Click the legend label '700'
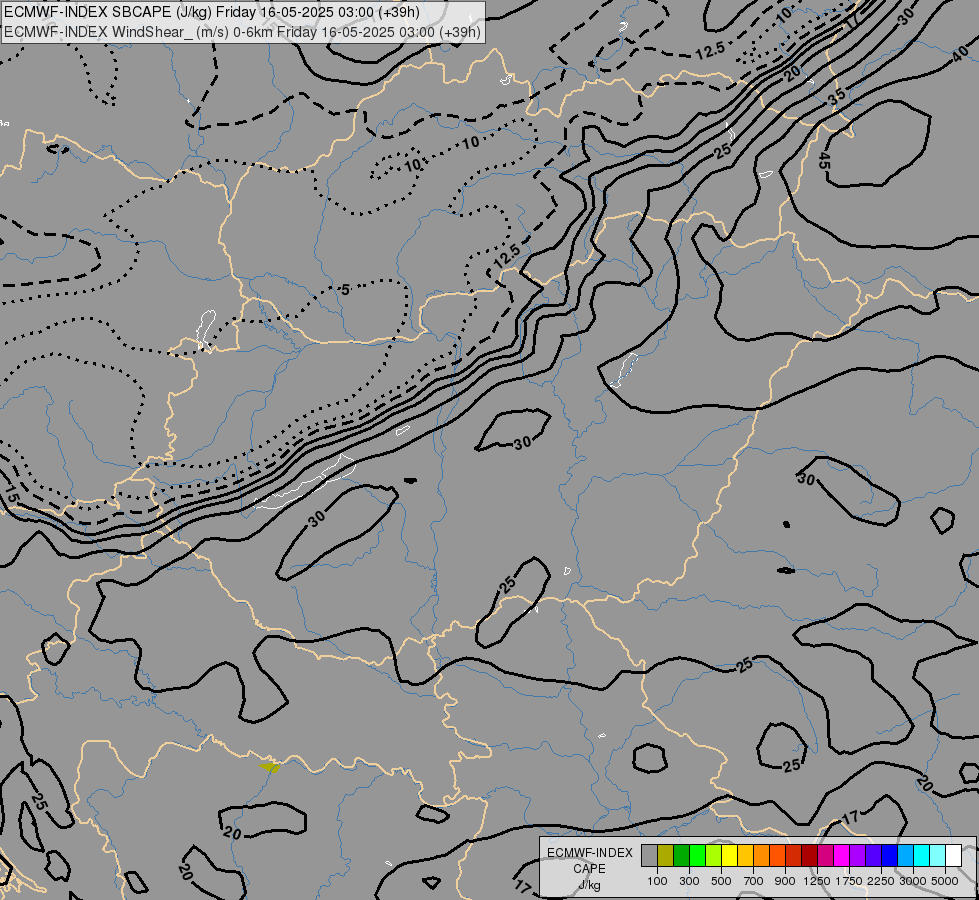The height and width of the screenshot is (900, 979). pyautogui.click(x=754, y=881)
